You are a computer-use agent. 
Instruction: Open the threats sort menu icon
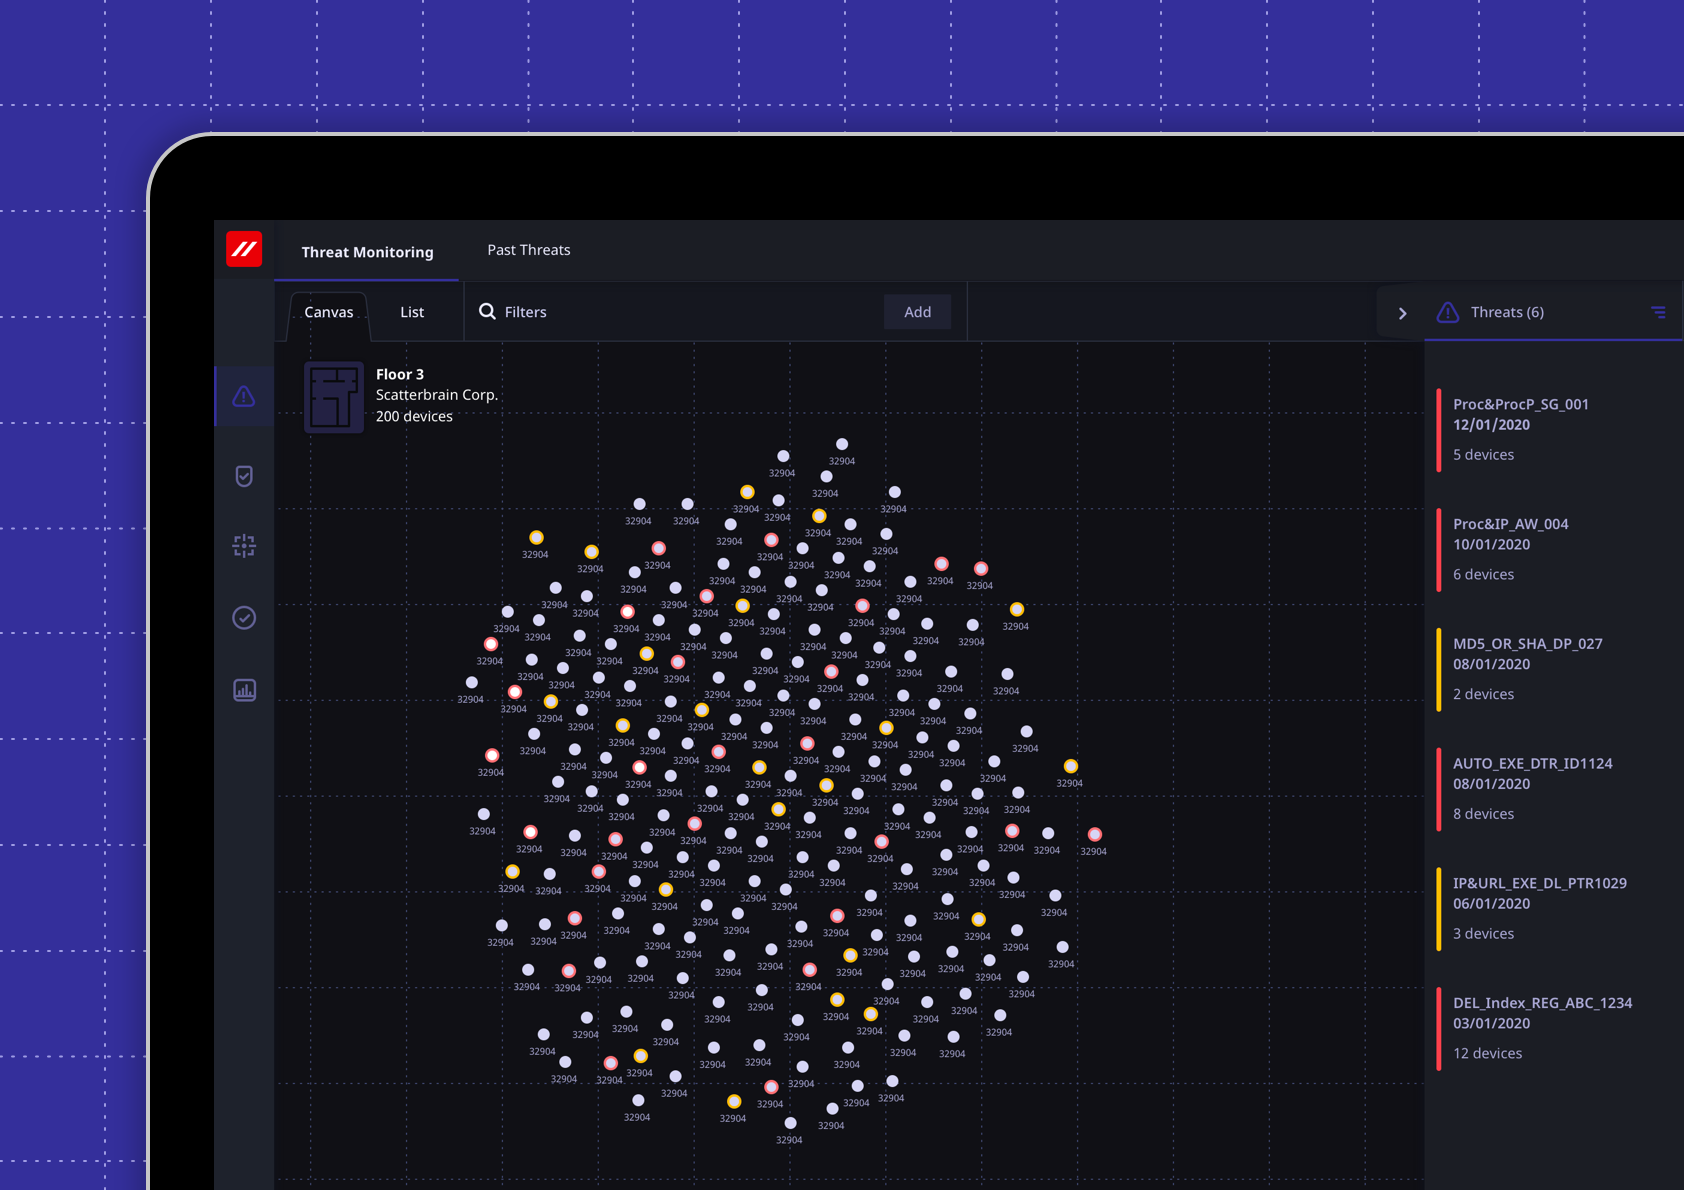1658,312
